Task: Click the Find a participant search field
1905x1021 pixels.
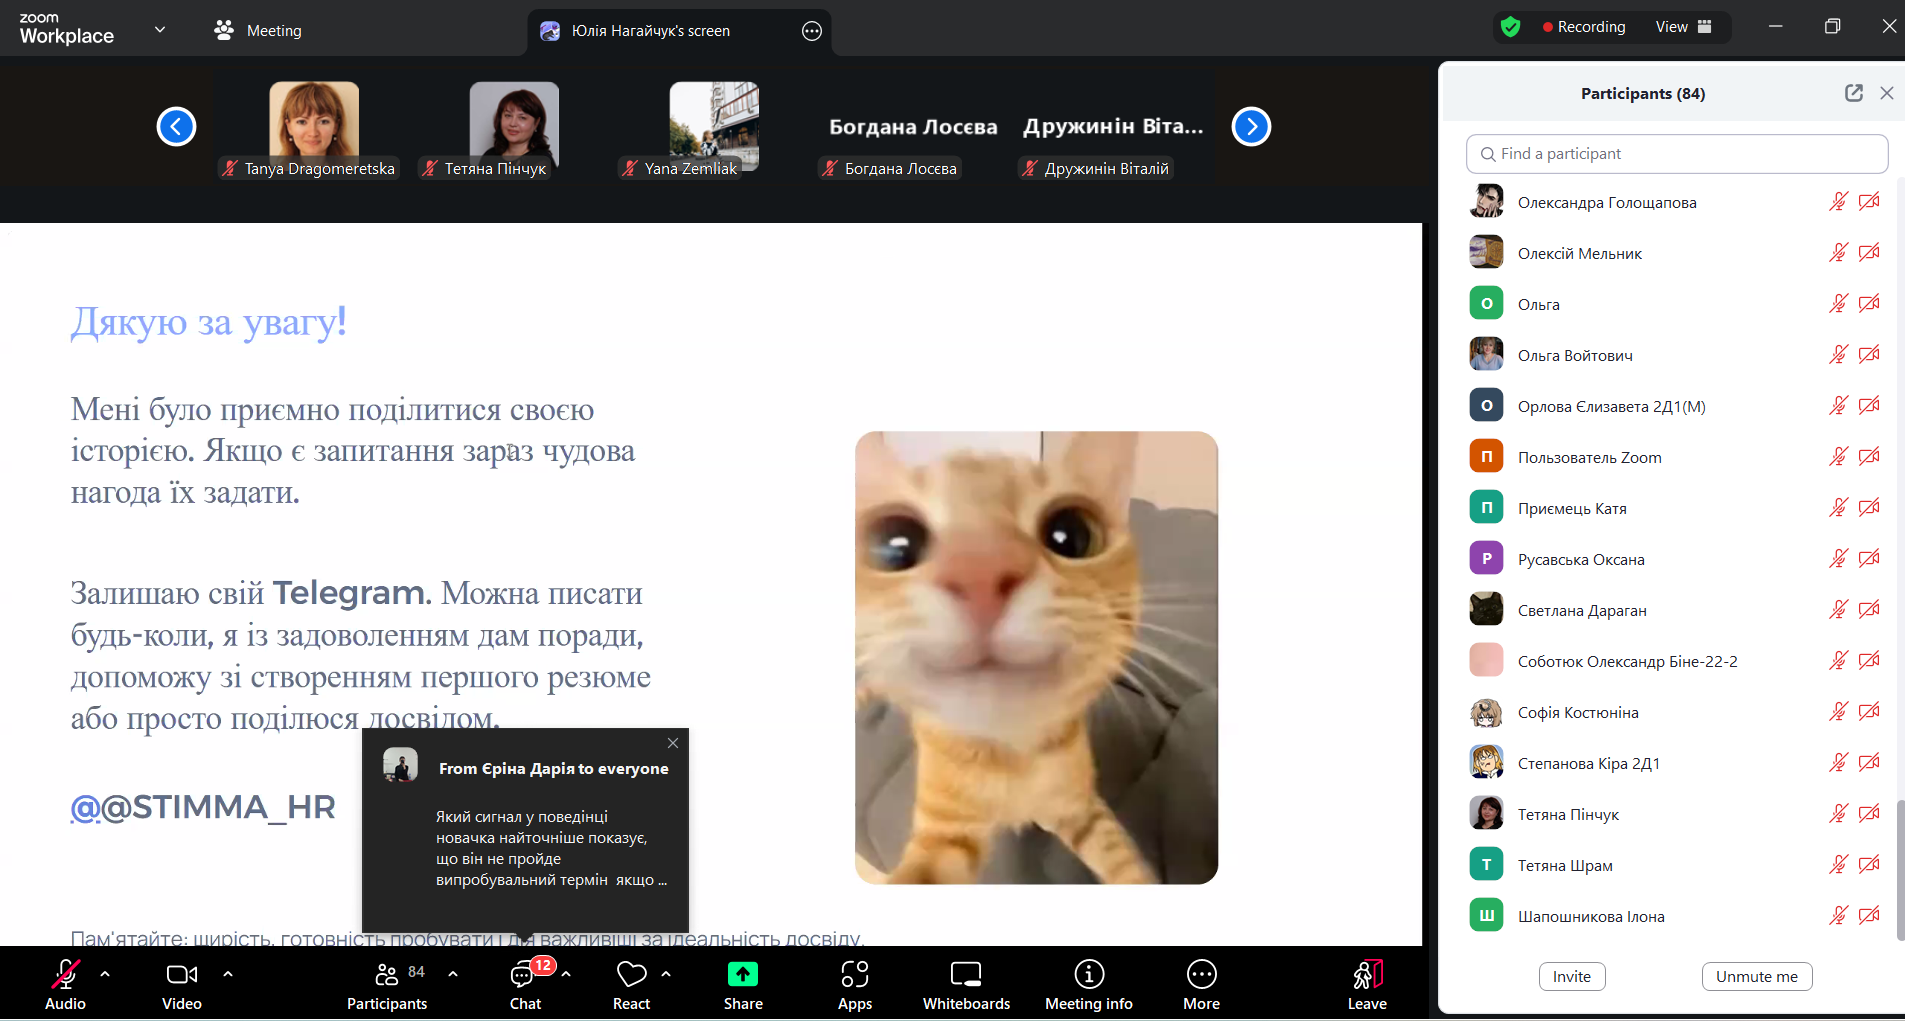Action: (x=1677, y=154)
